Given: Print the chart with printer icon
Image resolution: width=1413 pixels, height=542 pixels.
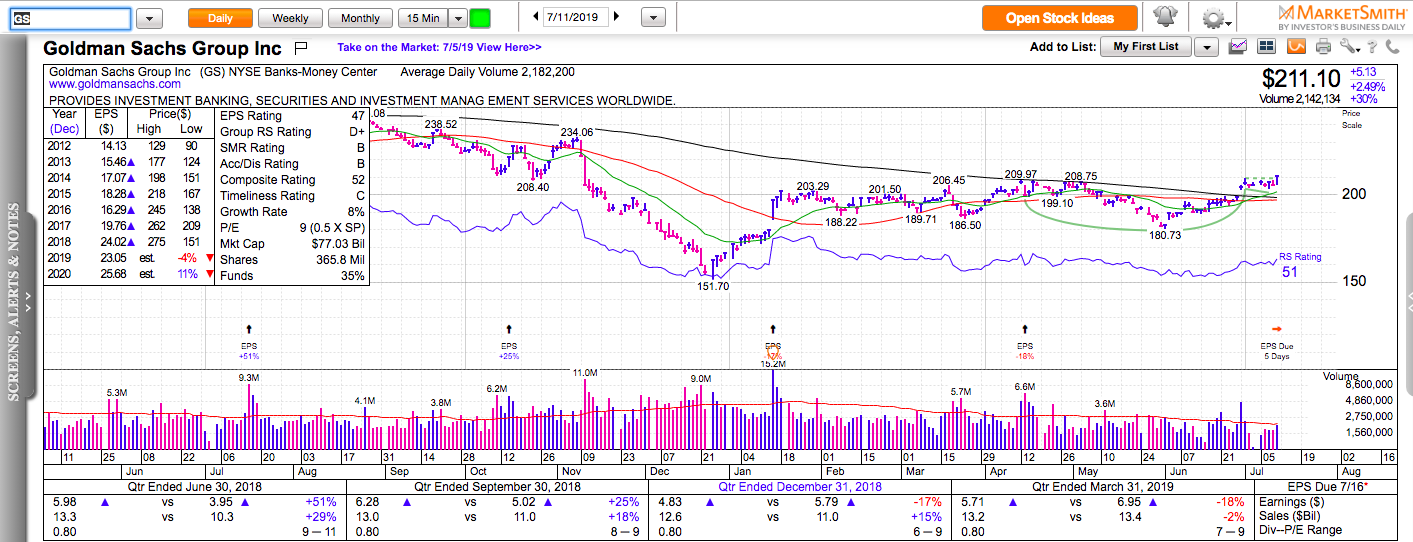Looking at the screenshot, I should tap(1323, 46).
